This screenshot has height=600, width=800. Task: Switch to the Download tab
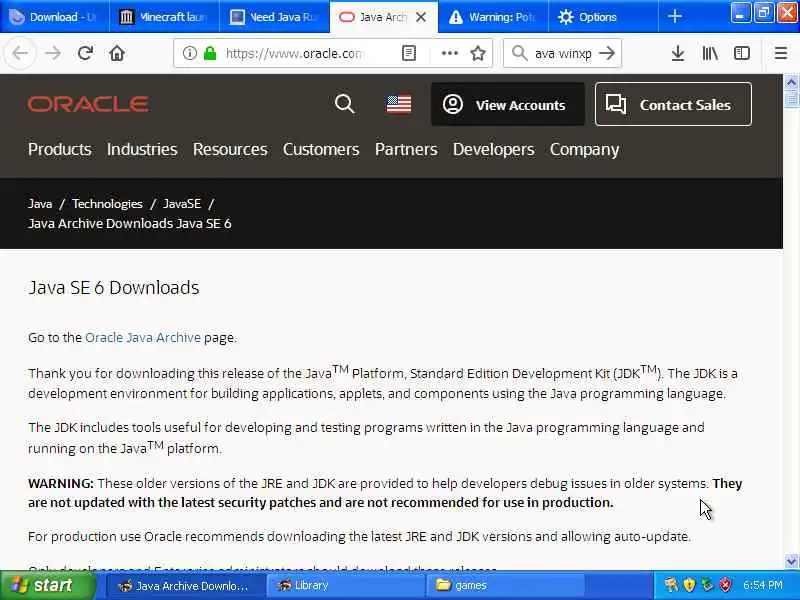coord(54,17)
